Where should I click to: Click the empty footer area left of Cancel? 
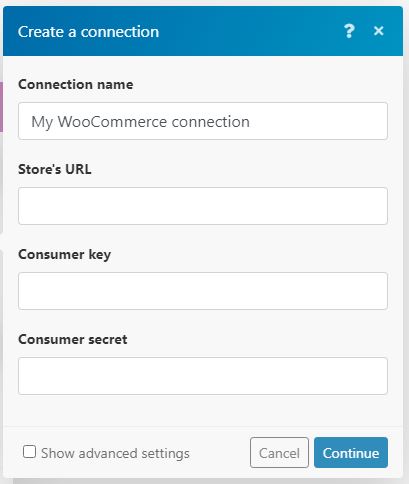(220, 453)
